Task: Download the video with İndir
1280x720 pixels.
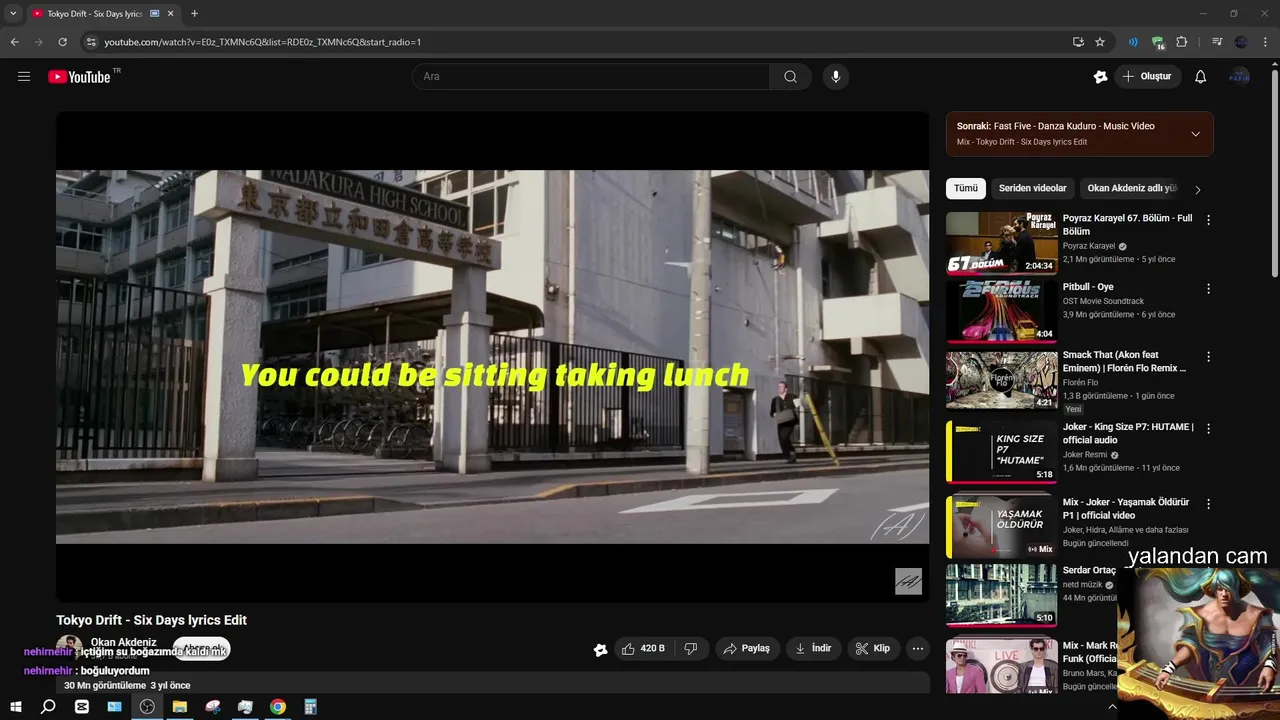Action: point(813,649)
